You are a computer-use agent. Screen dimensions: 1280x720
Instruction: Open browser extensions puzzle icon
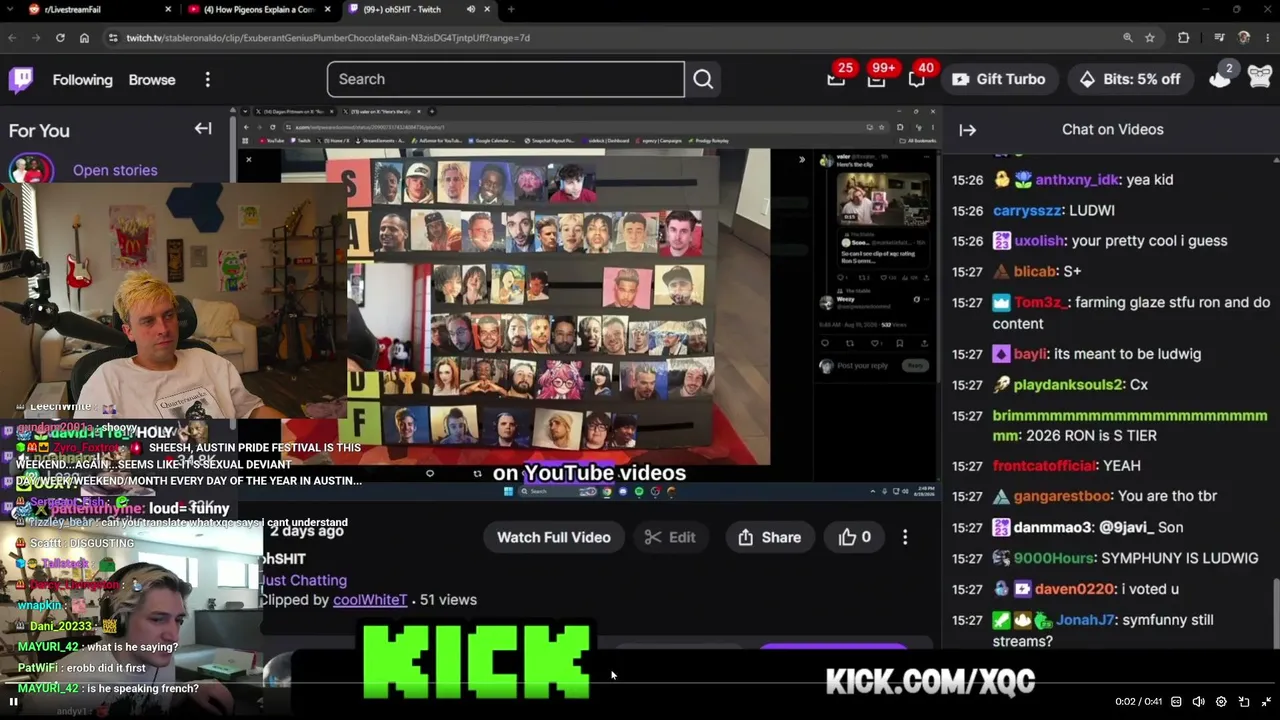pyautogui.click(x=1184, y=38)
